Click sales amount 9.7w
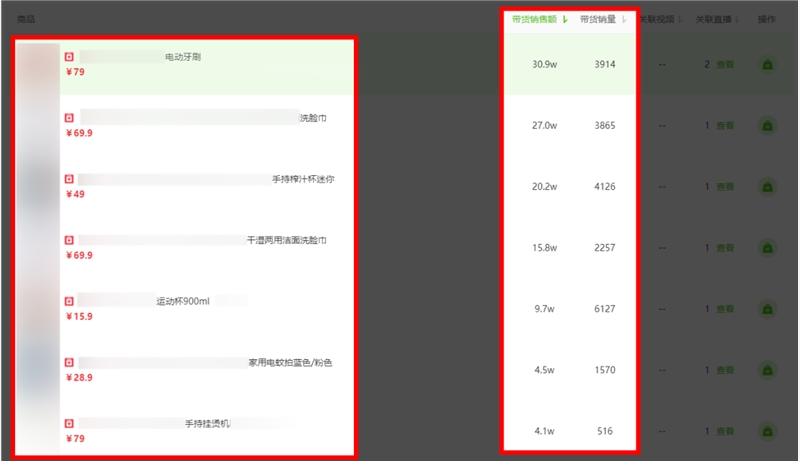The width and height of the screenshot is (800, 461). tap(544, 310)
